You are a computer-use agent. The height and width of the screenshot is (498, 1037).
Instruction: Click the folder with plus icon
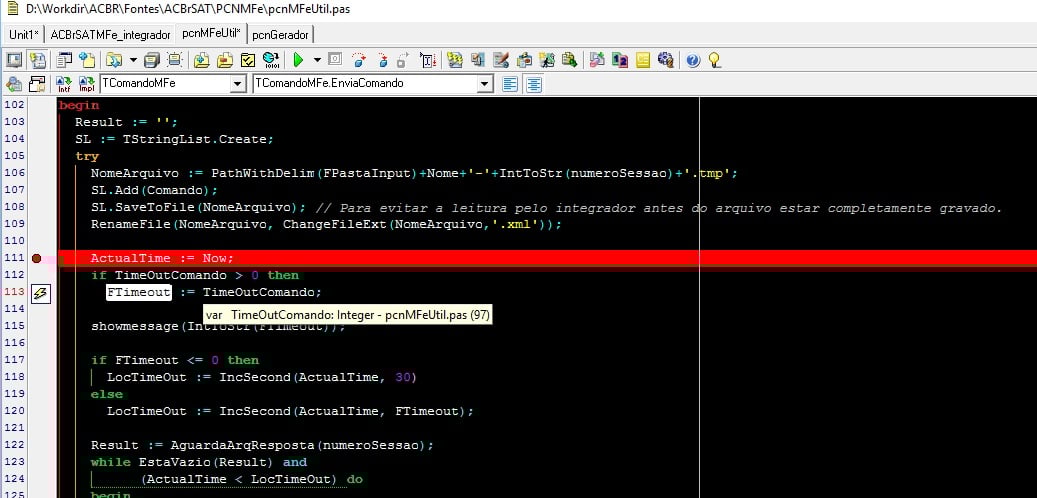click(x=202, y=60)
